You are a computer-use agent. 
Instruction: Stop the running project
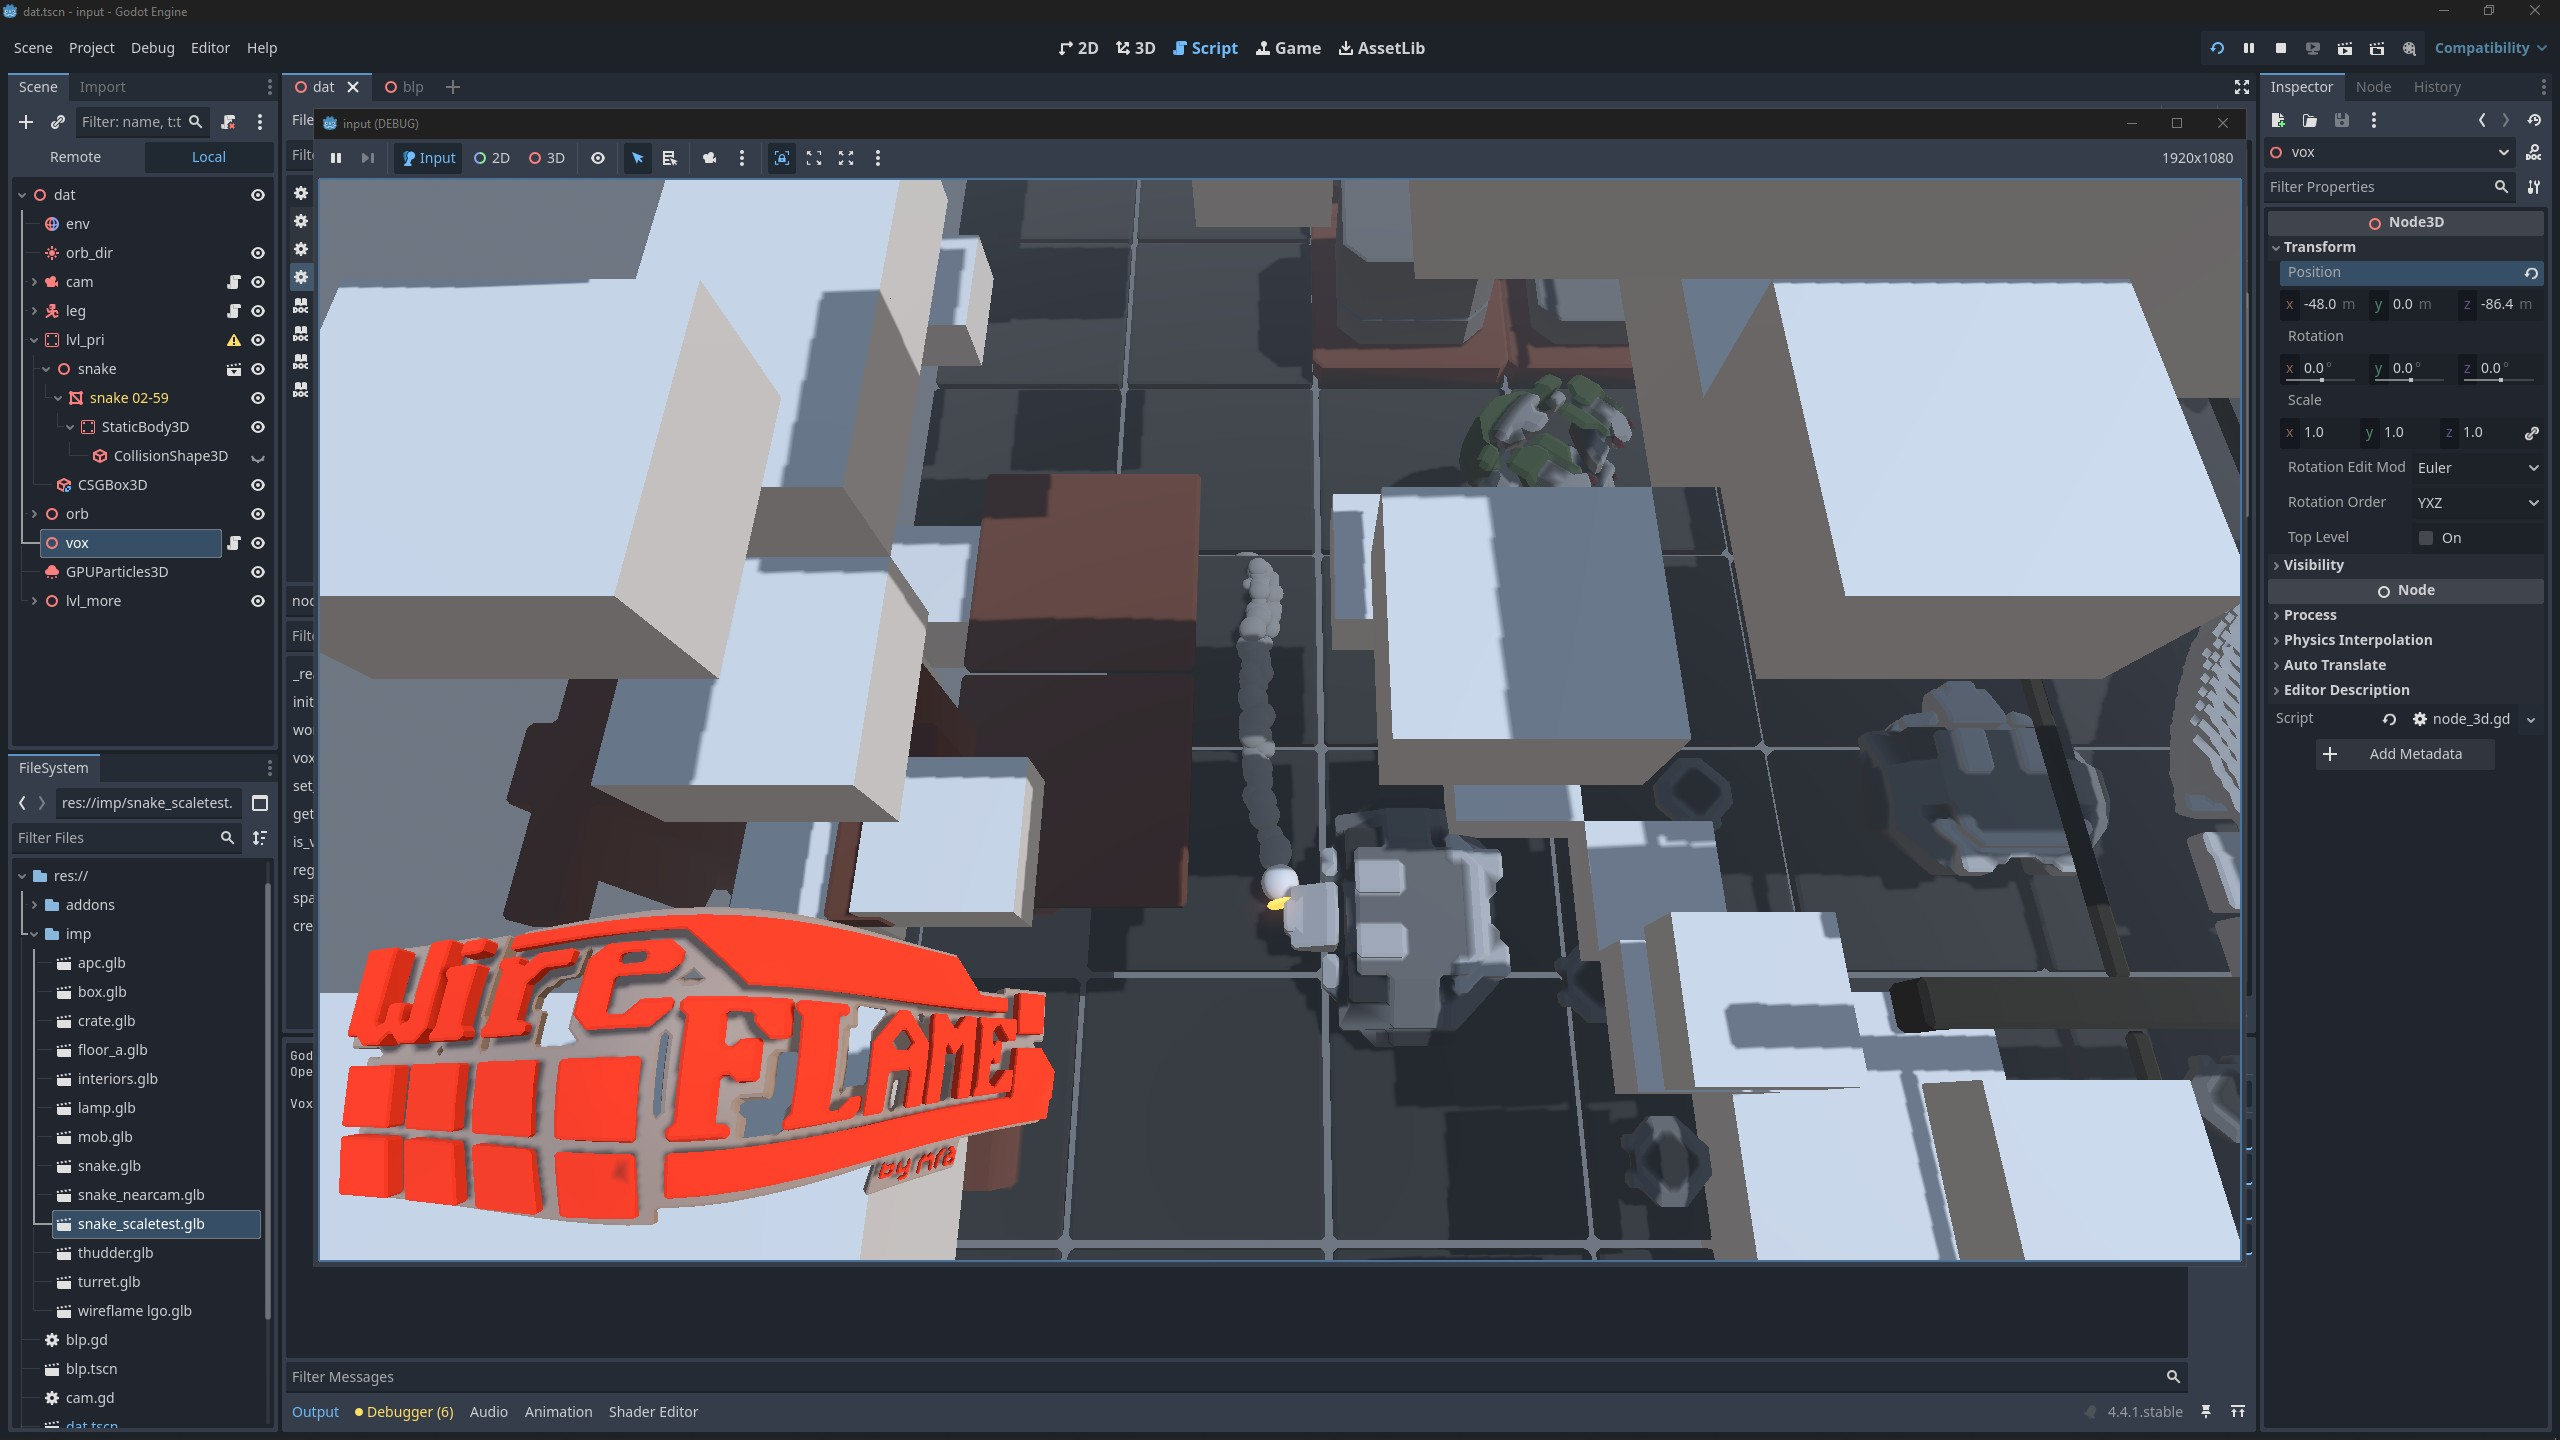pos(2281,48)
